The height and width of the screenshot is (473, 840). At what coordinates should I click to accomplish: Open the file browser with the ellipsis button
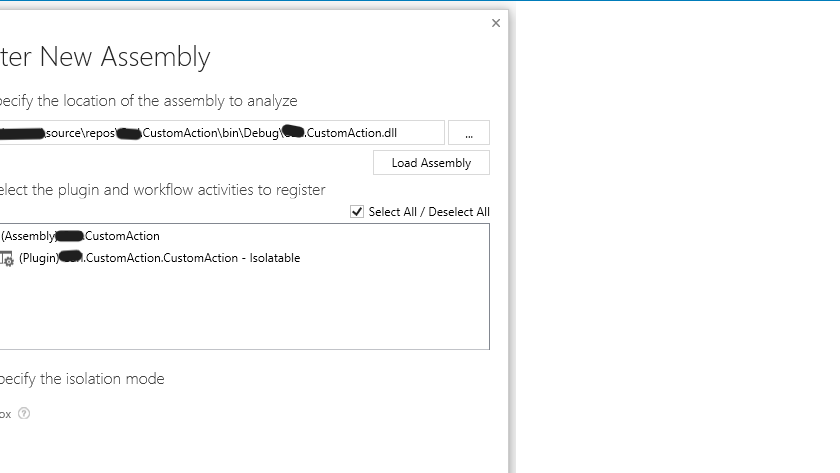point(469,133)
